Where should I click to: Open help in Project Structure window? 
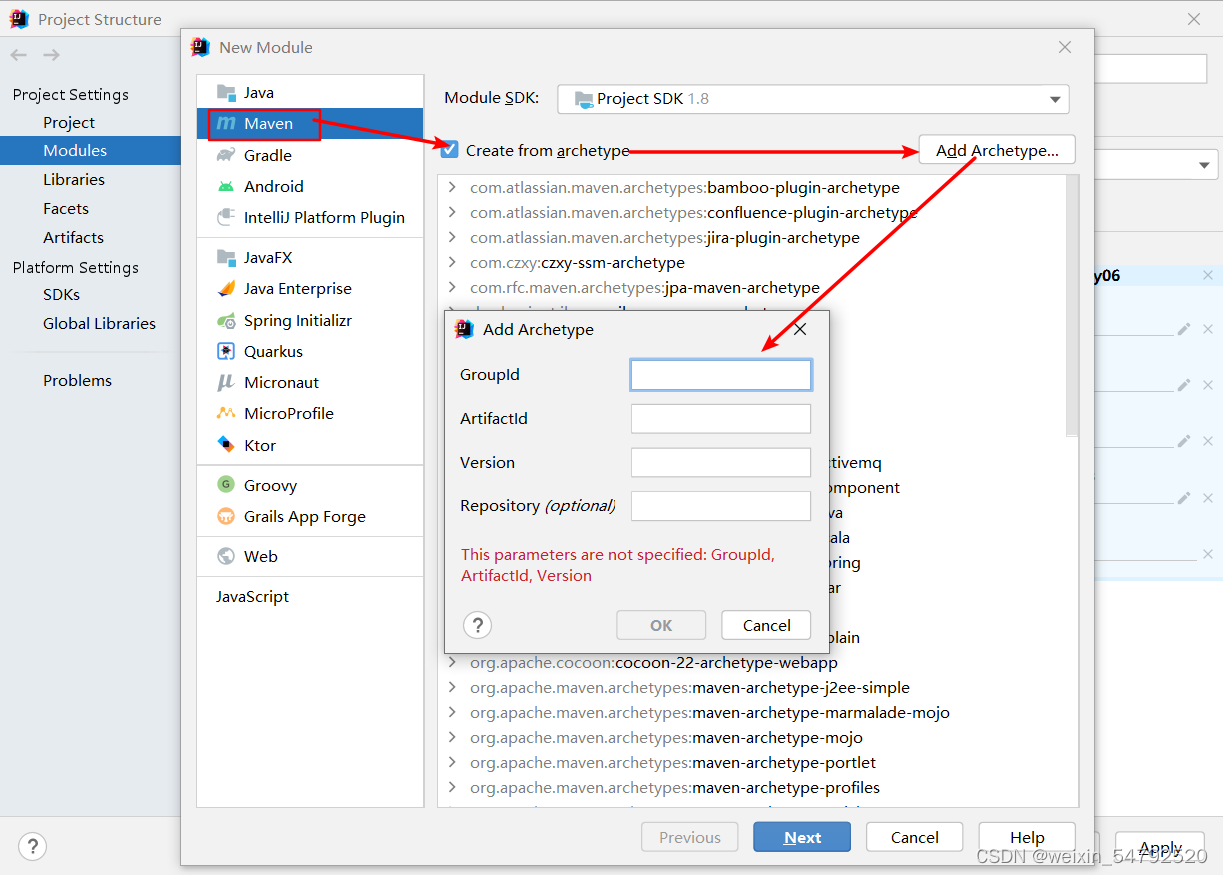[x=32, y=845]
